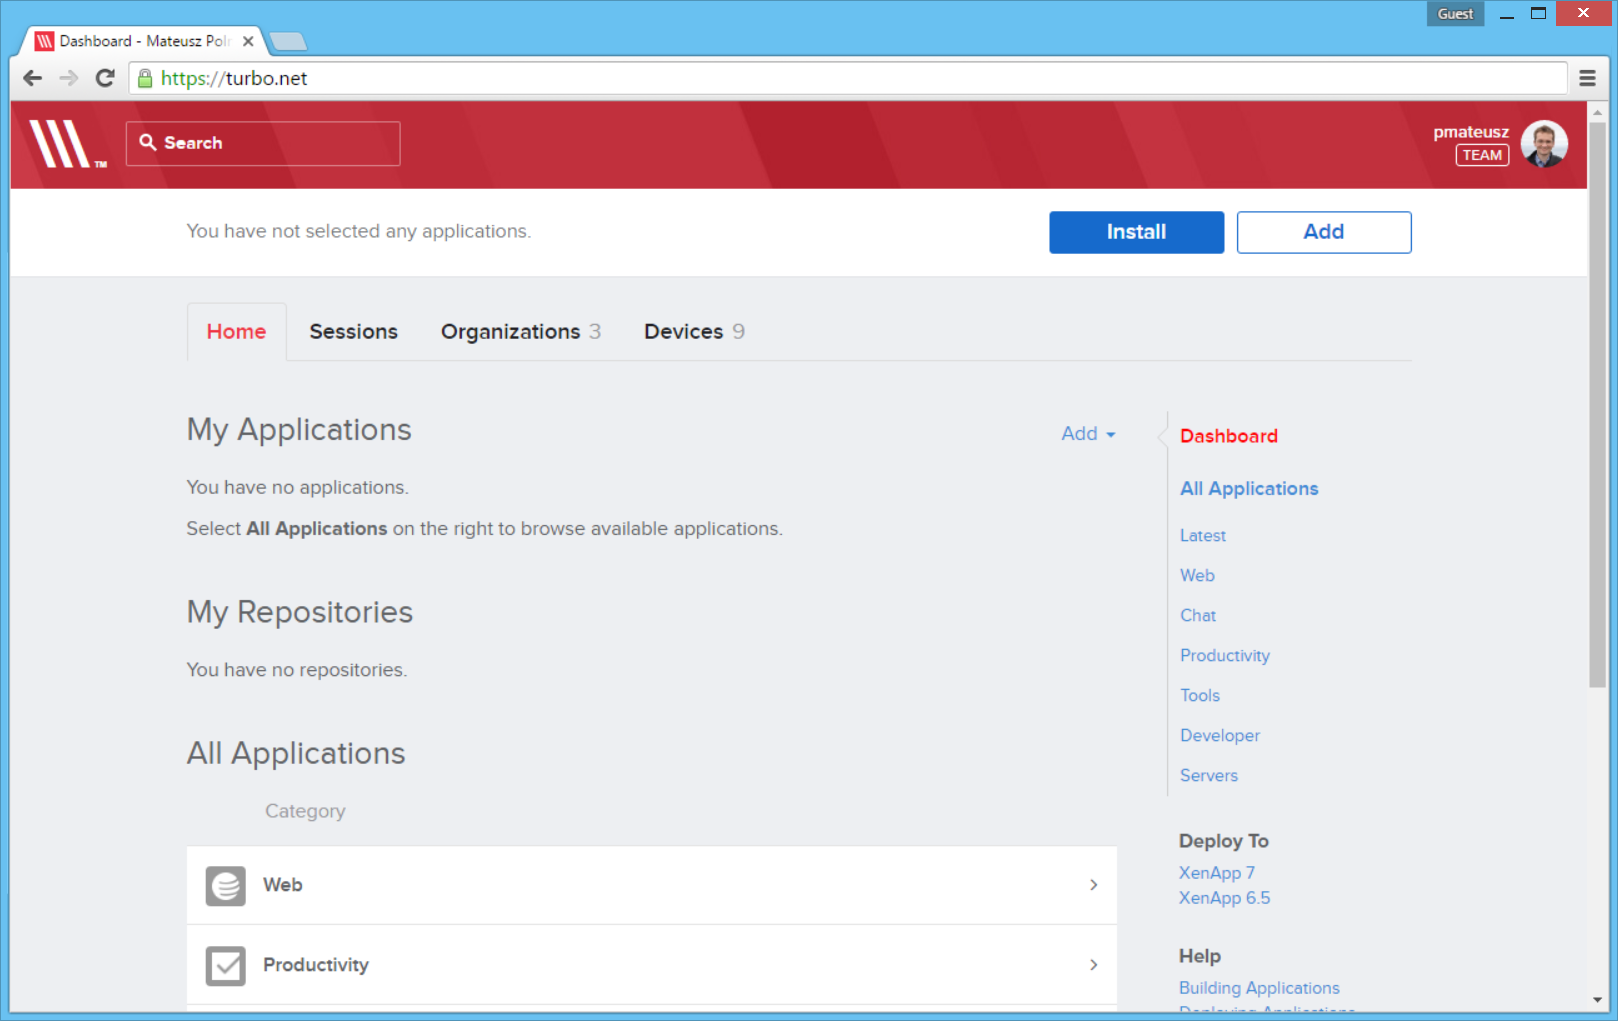Click the scrollbar up arrow

pos(1597,112)
